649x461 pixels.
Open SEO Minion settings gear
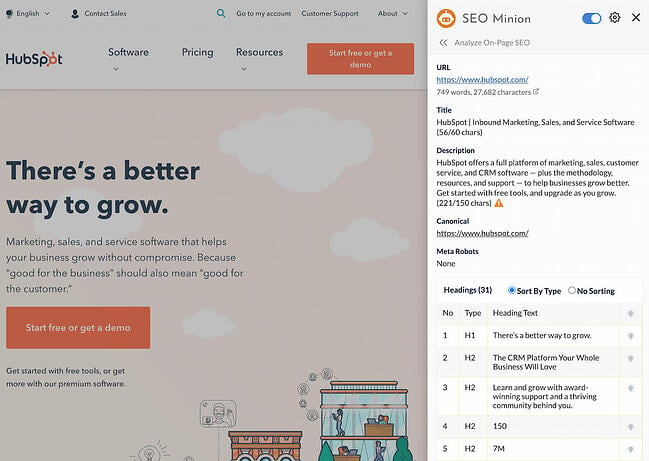pos(615,18)
